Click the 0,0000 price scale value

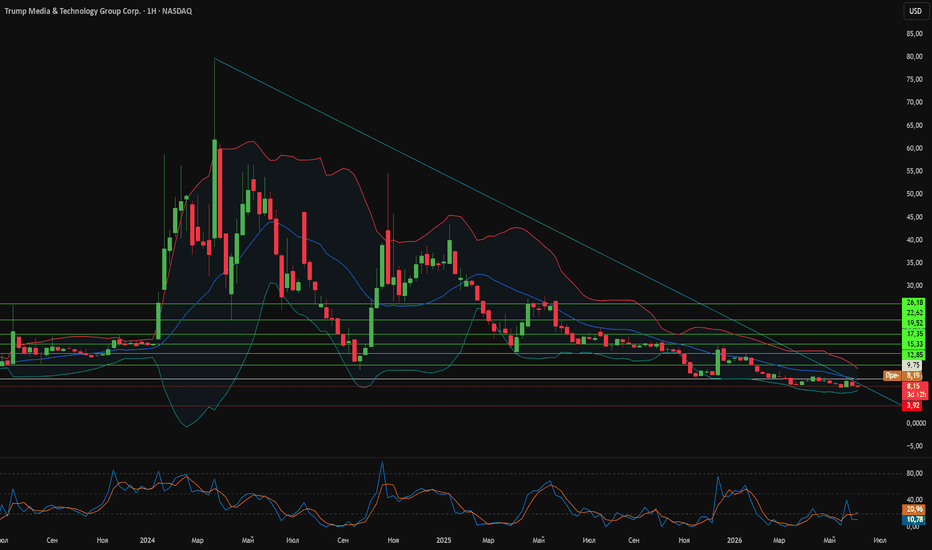pyautogui.click(x=915, y=423)
